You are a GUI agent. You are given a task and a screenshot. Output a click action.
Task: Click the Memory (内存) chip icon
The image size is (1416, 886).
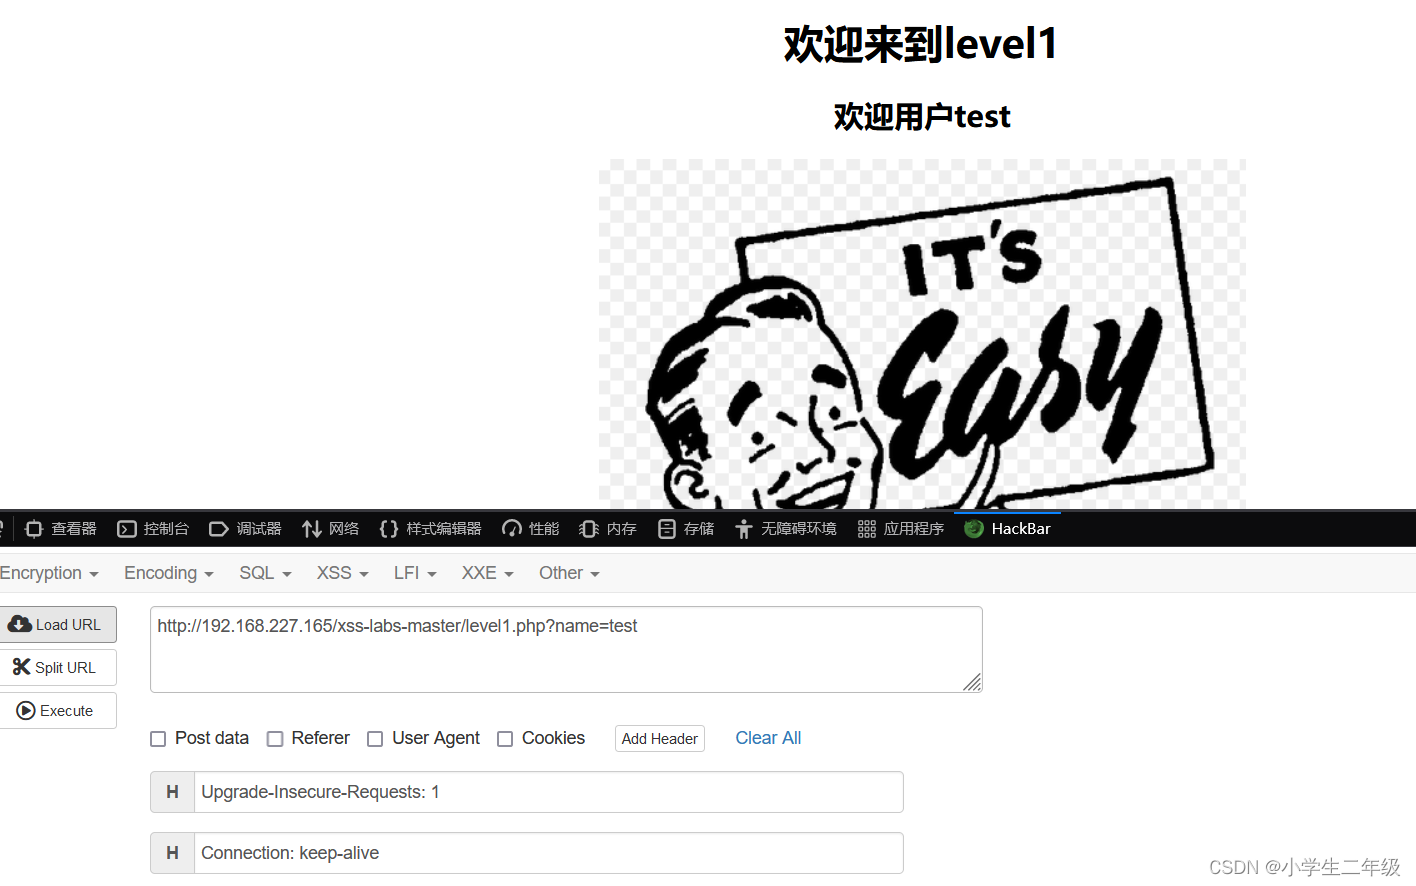(x=589, y=529)
